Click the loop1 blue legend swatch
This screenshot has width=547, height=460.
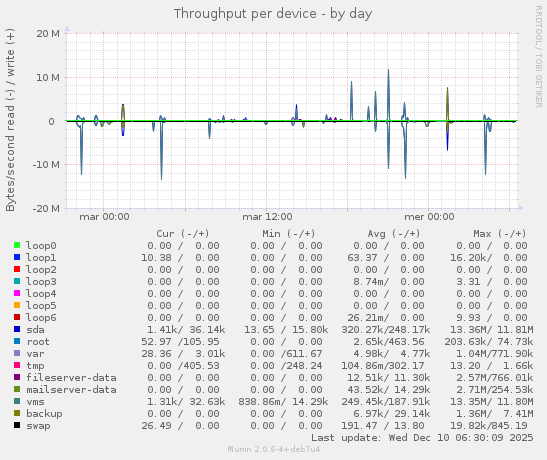[x=17, y=257]
